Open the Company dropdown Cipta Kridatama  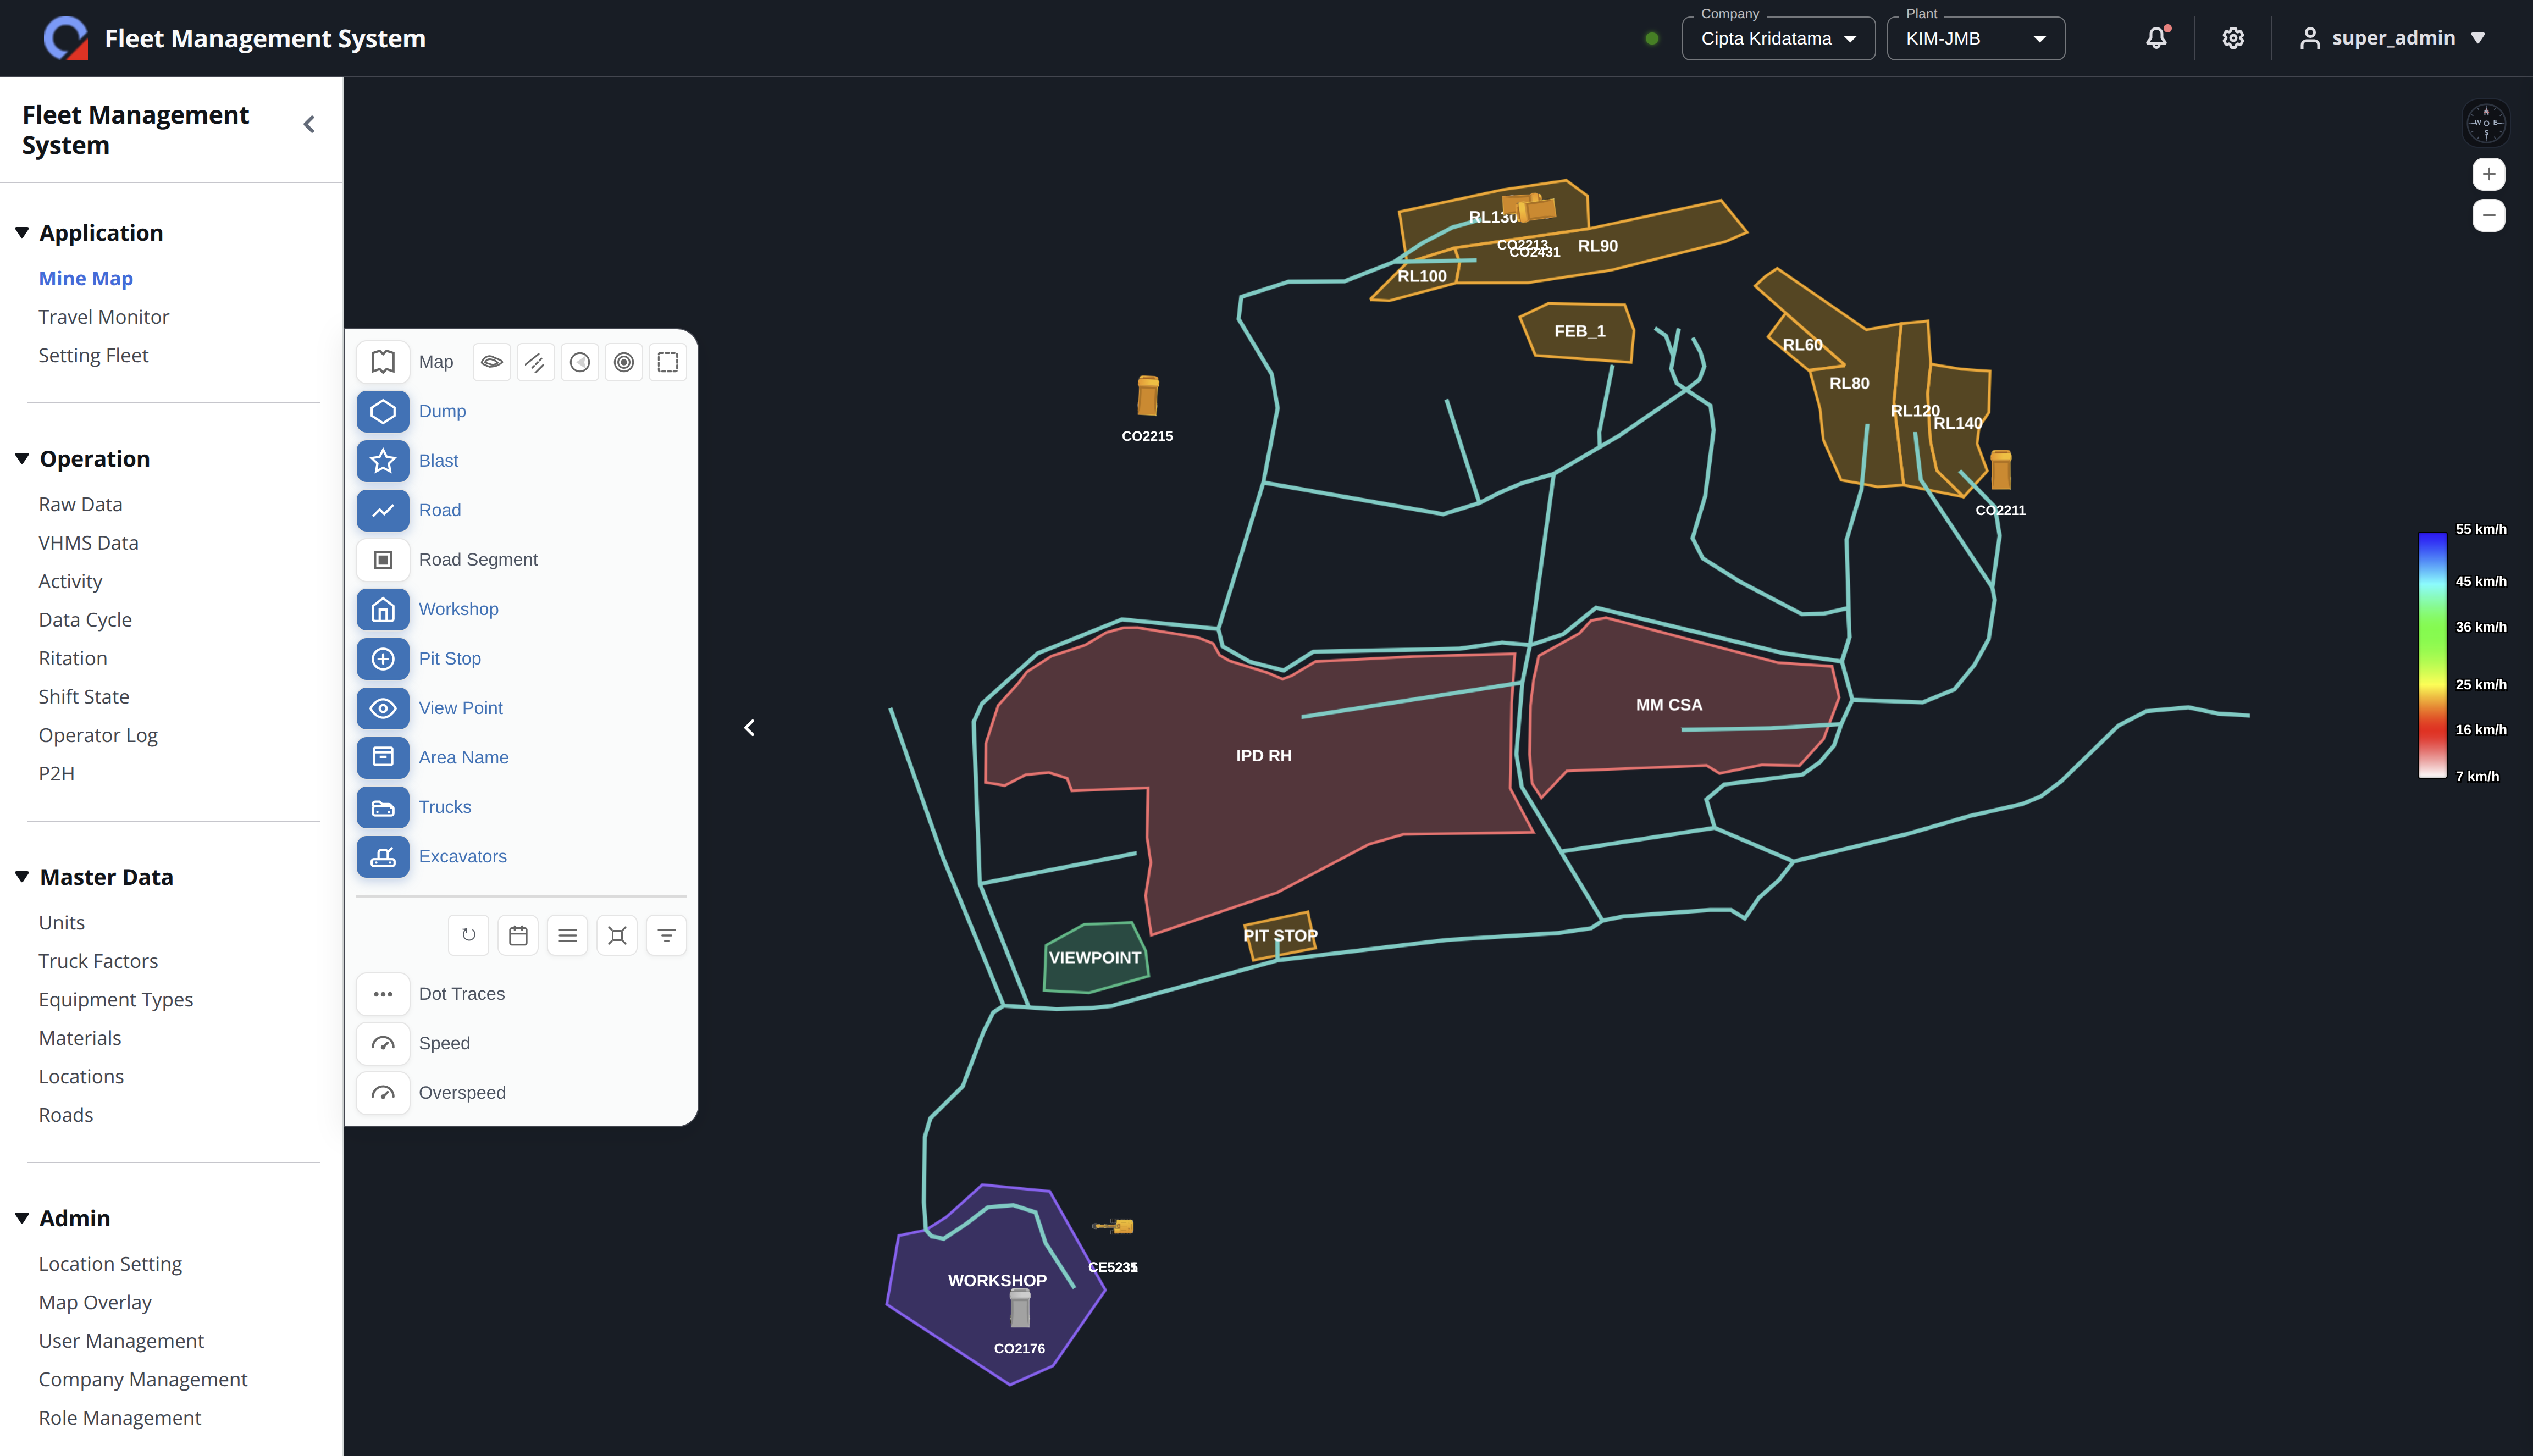(1778, 38)
